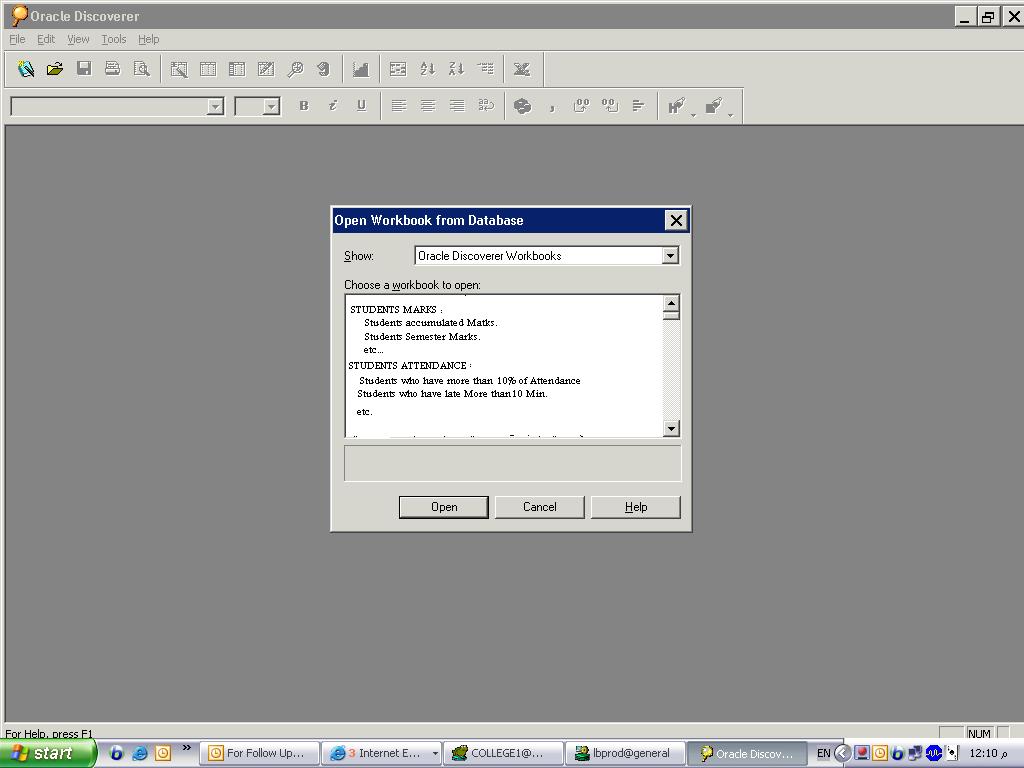This screenshot has width=1024, height=768.
Task: Open the Internet Explorer taskbar group
Action: coord(381,754)
